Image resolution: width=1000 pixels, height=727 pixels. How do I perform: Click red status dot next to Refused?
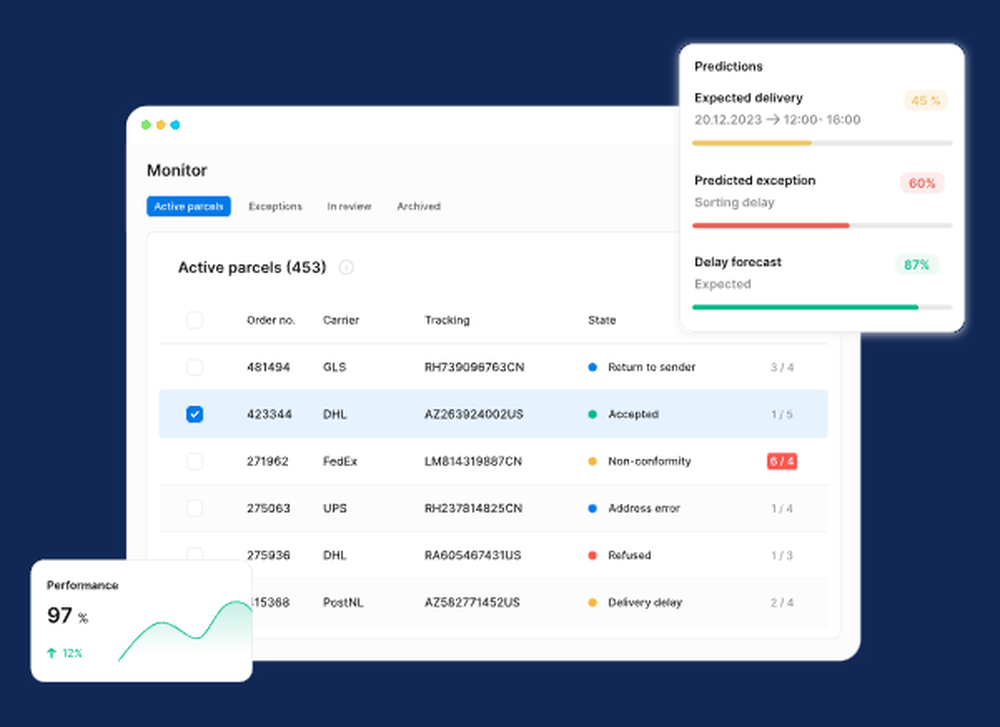(592, 555)
